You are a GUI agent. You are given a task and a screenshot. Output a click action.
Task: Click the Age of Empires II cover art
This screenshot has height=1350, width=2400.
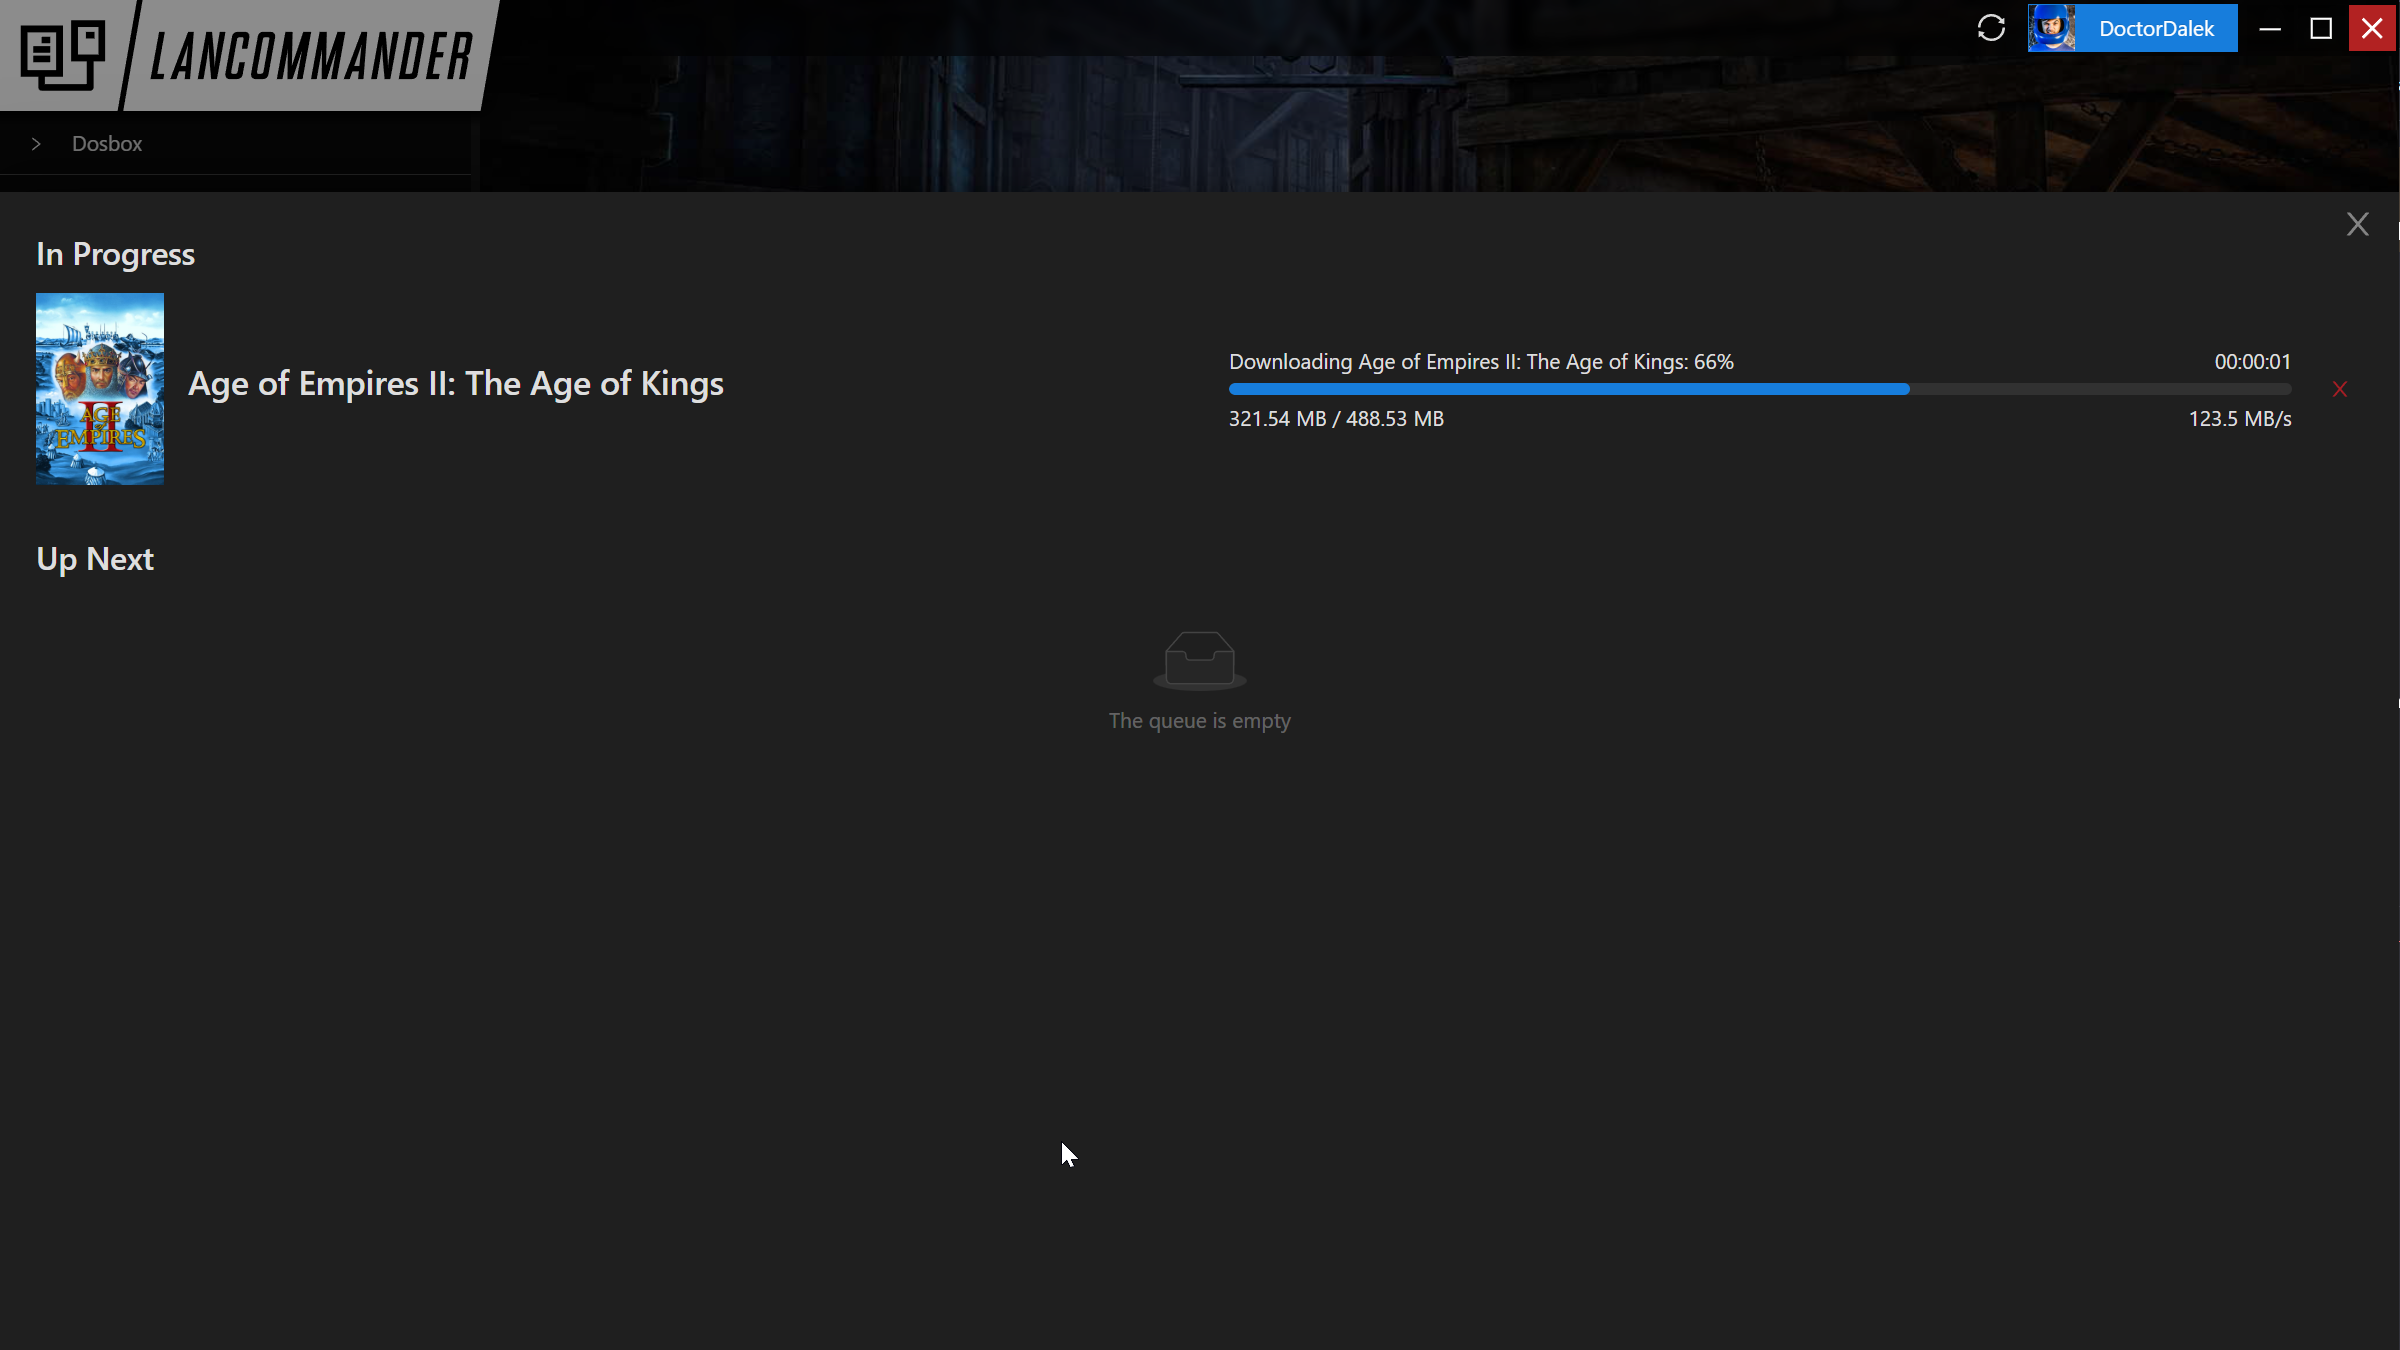[99, 389]
